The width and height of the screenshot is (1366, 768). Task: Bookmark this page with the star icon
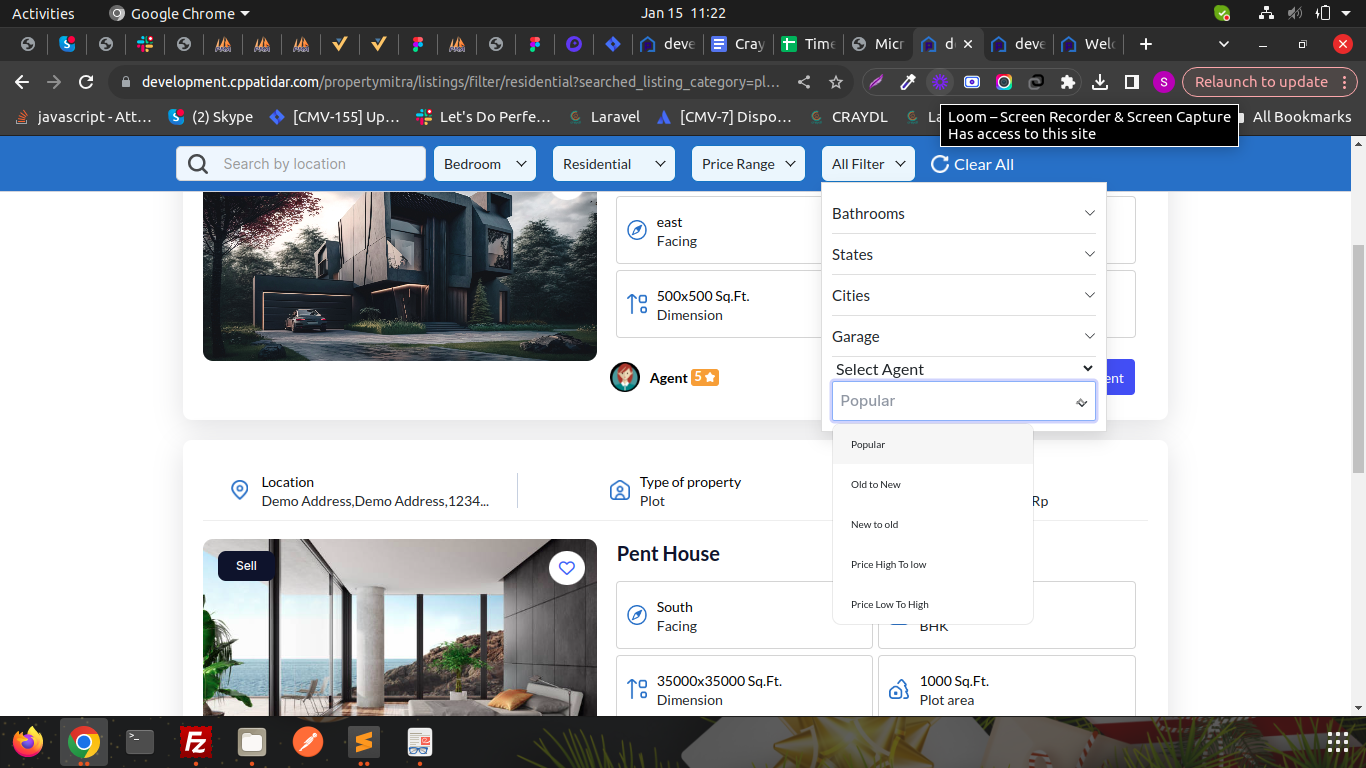tap(836, 82)
